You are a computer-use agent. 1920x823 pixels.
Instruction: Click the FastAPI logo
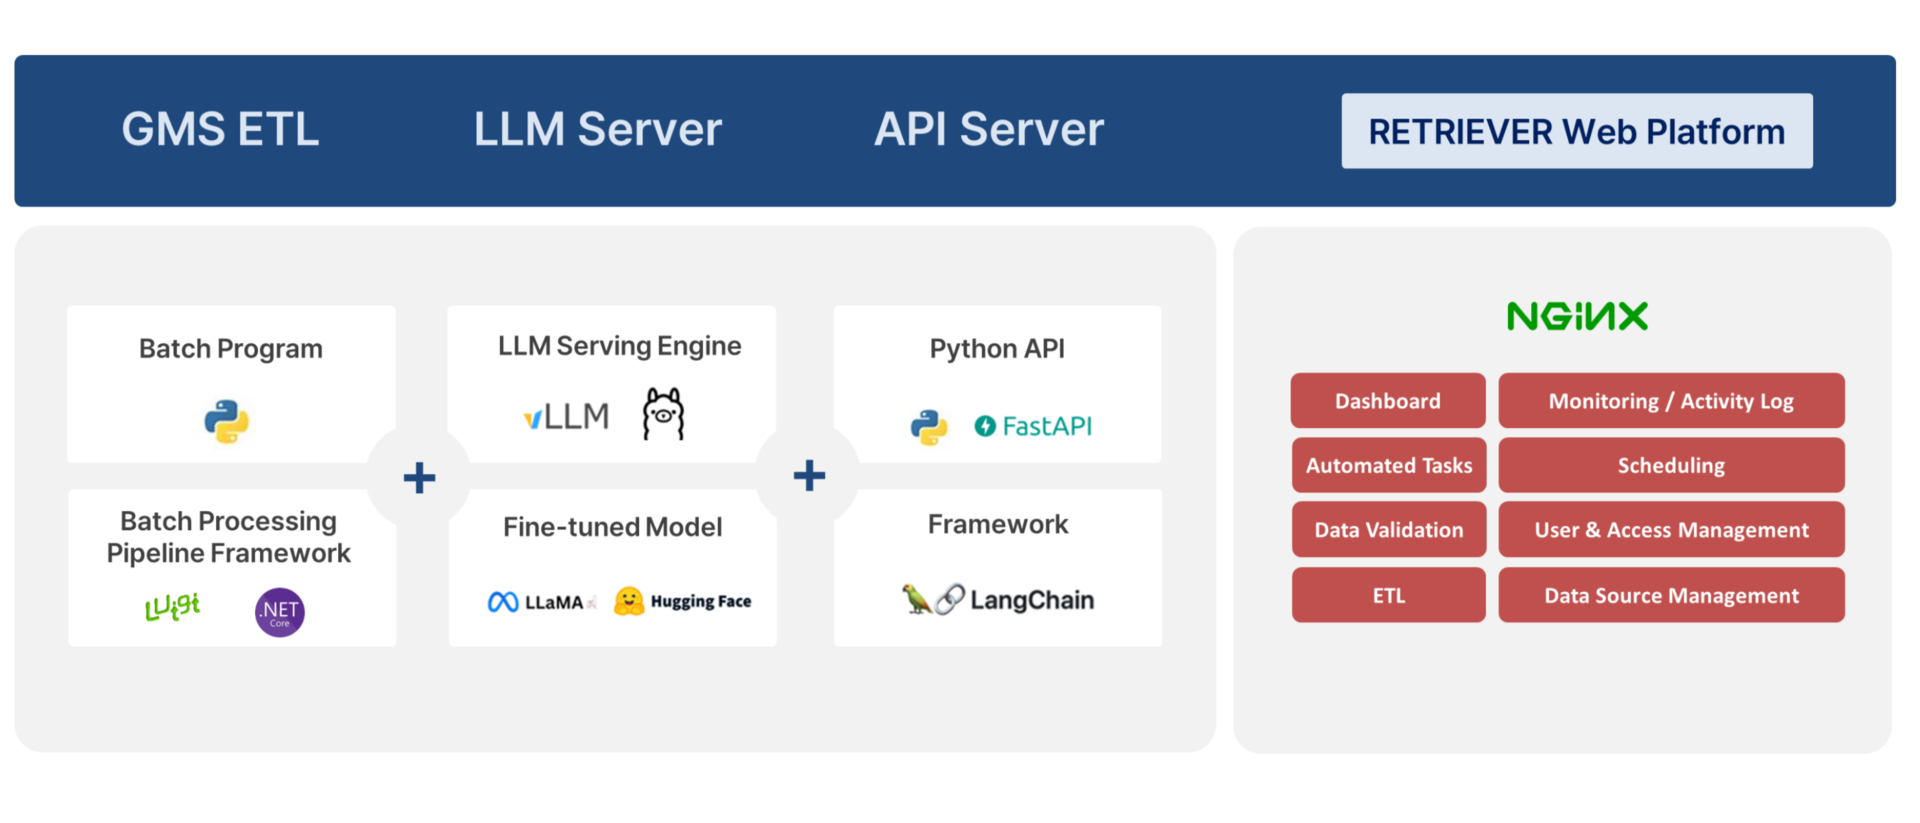point(1033,426)
